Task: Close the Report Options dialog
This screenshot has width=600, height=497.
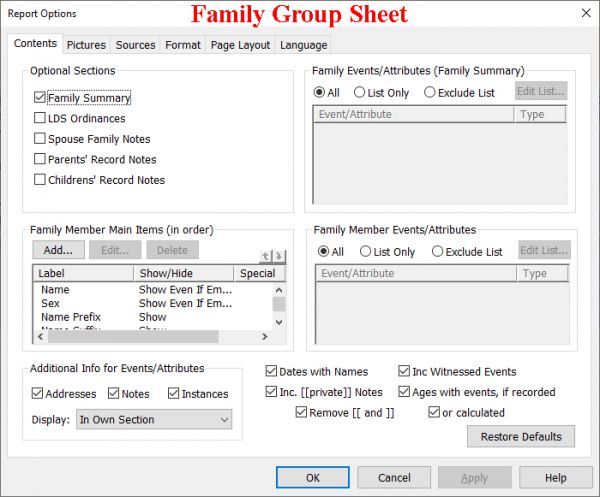Action: pyautogui.click(x=582, y=13)
